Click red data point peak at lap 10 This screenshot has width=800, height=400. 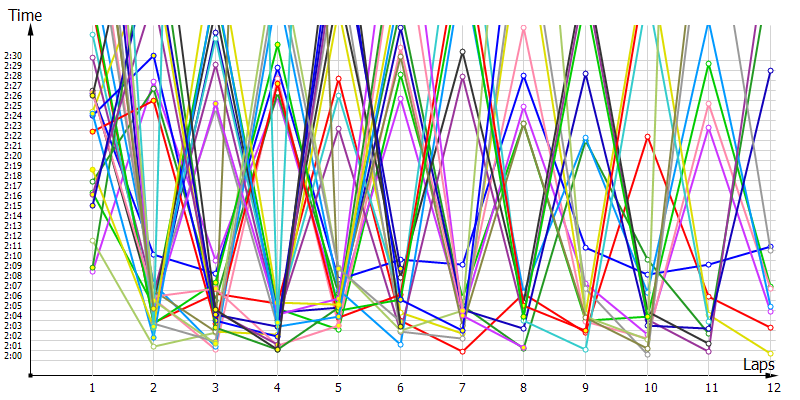[647, 137]
